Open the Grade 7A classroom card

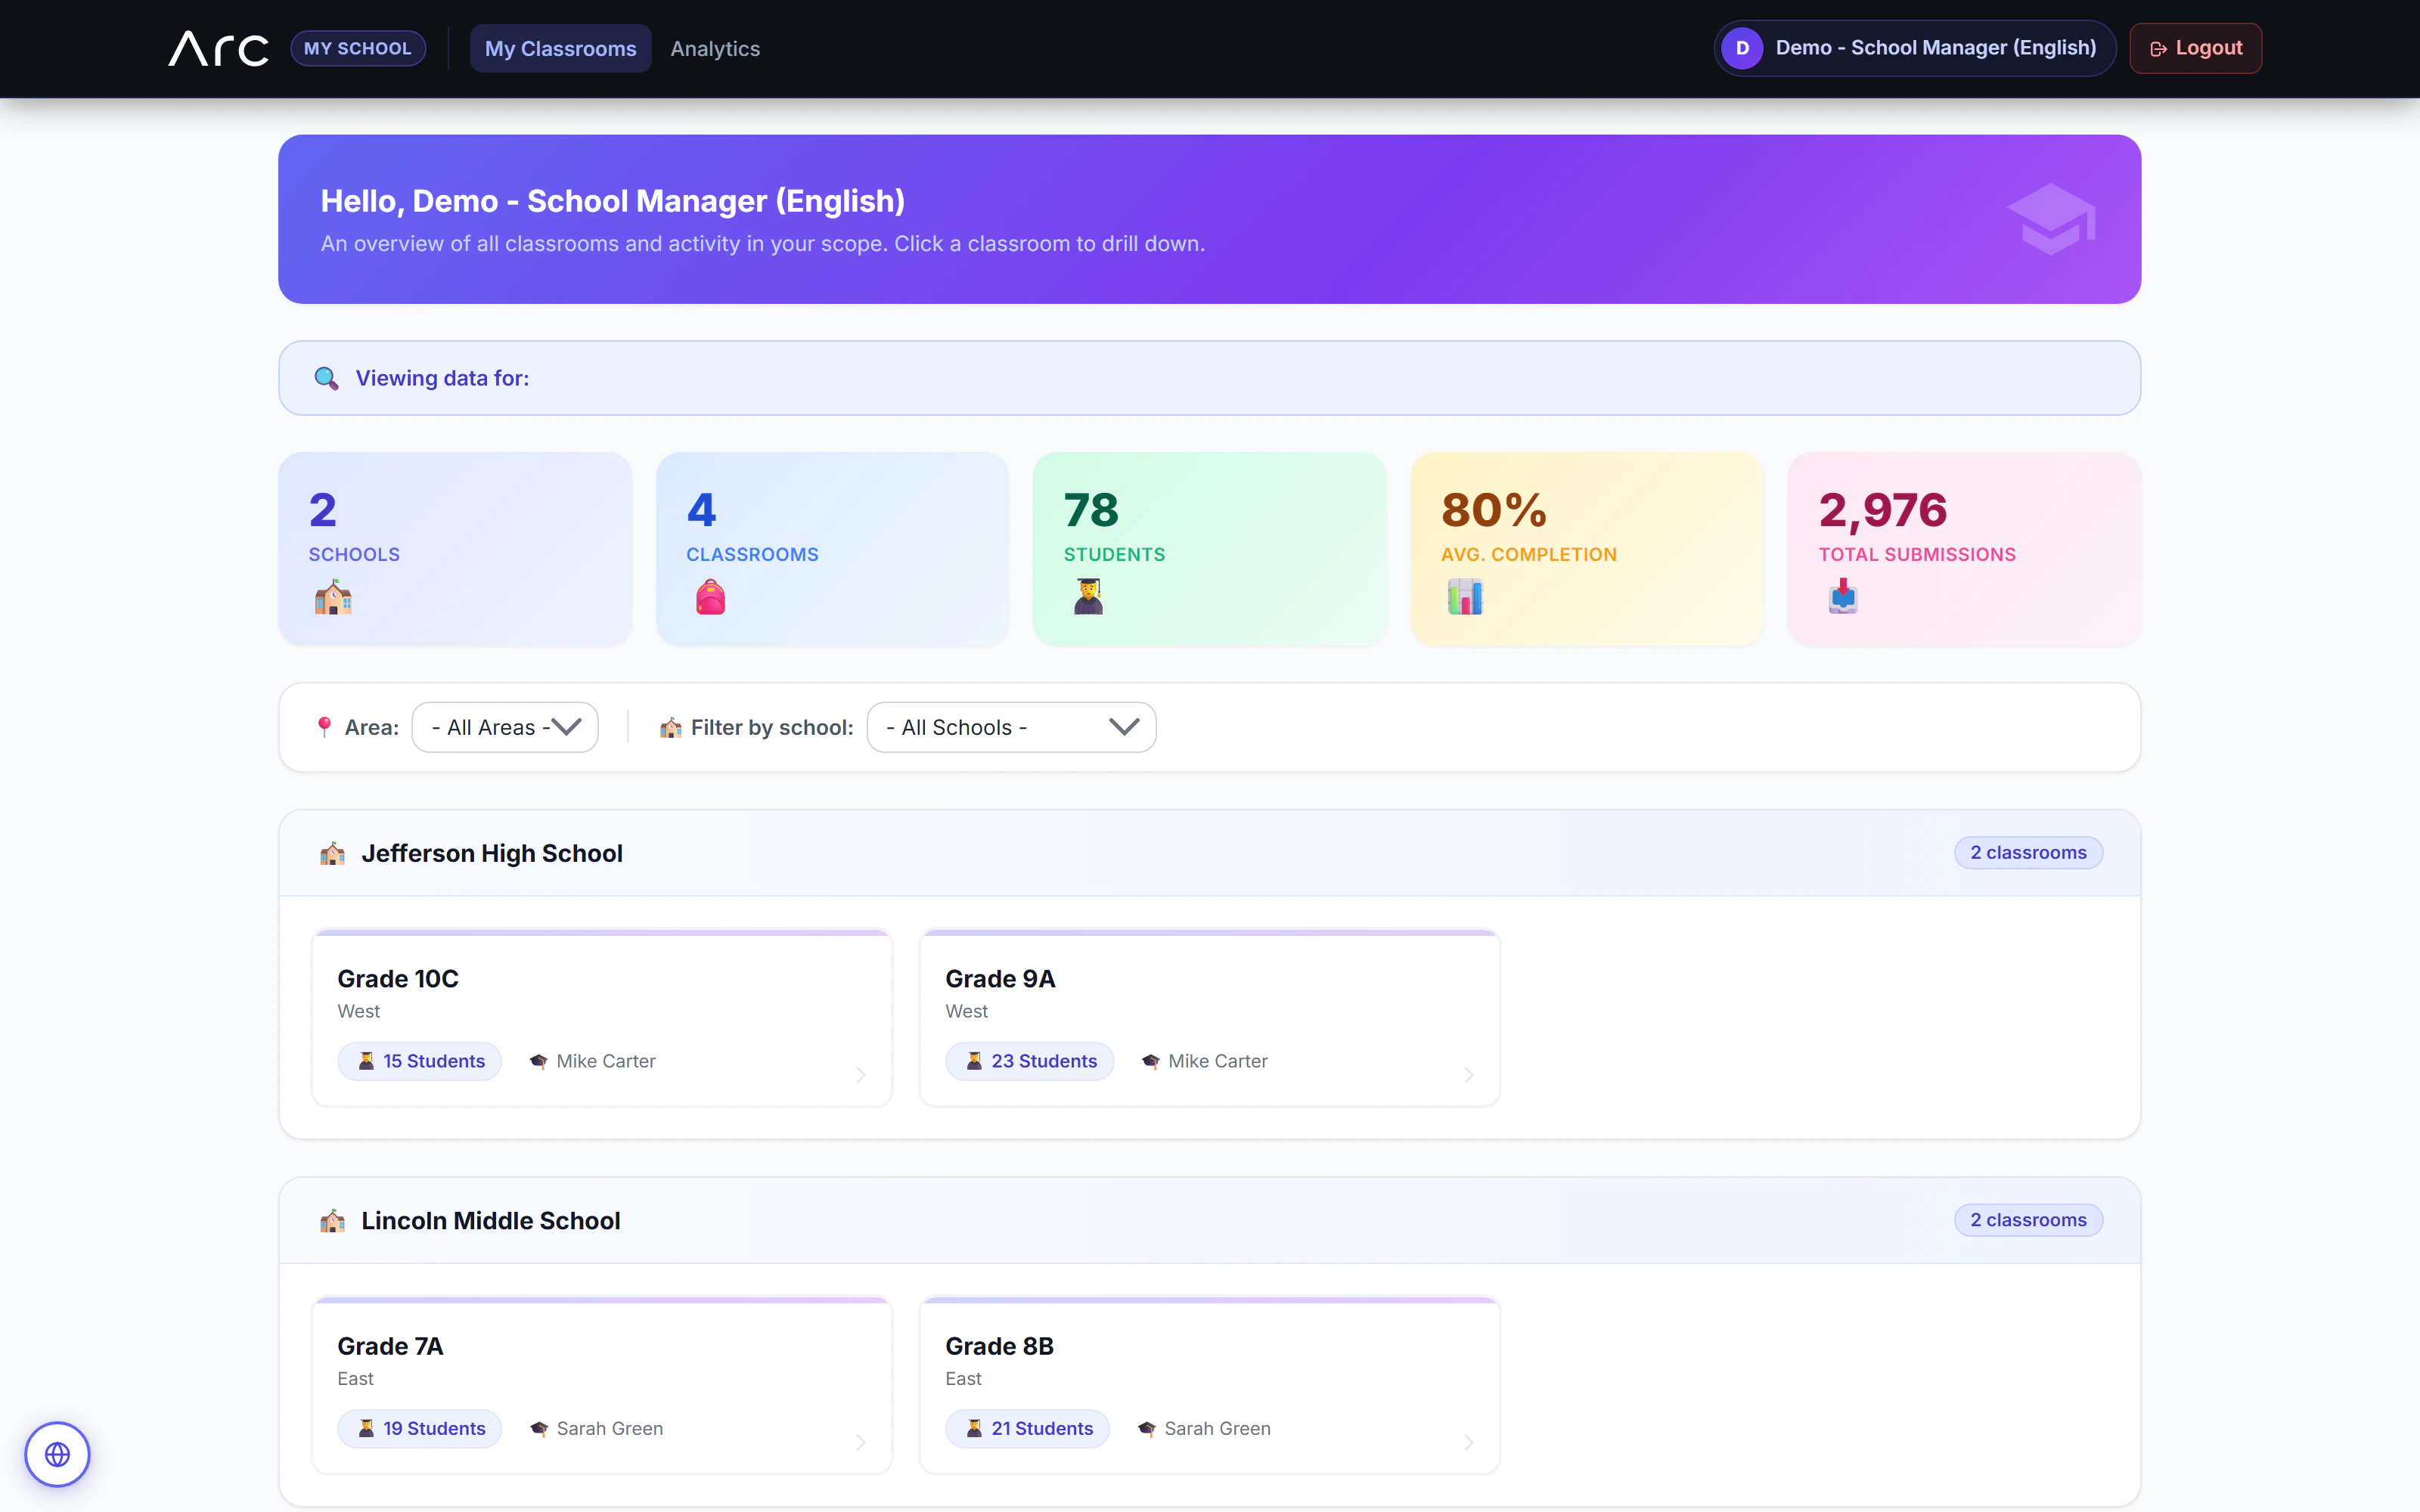coord(602,1385)
